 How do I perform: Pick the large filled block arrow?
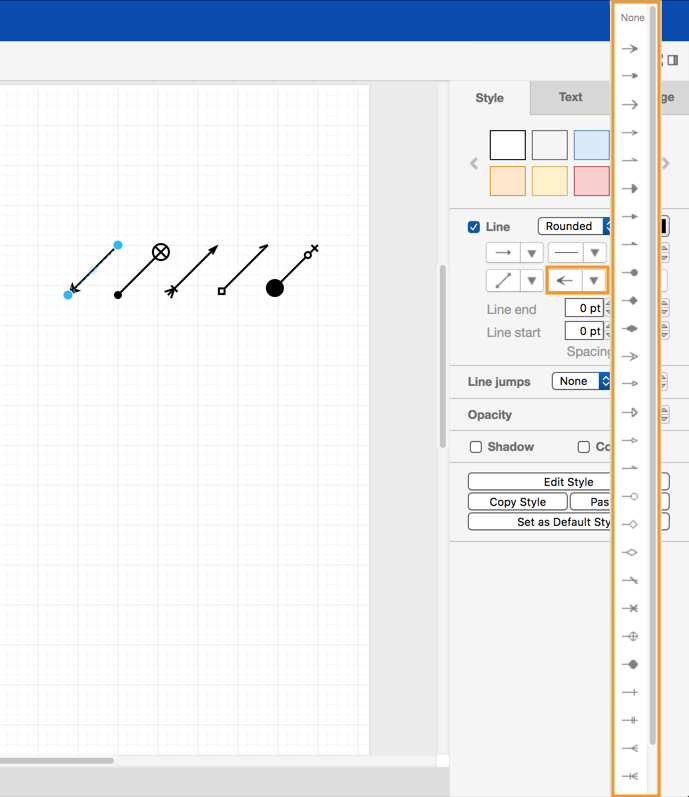point(631,189)
